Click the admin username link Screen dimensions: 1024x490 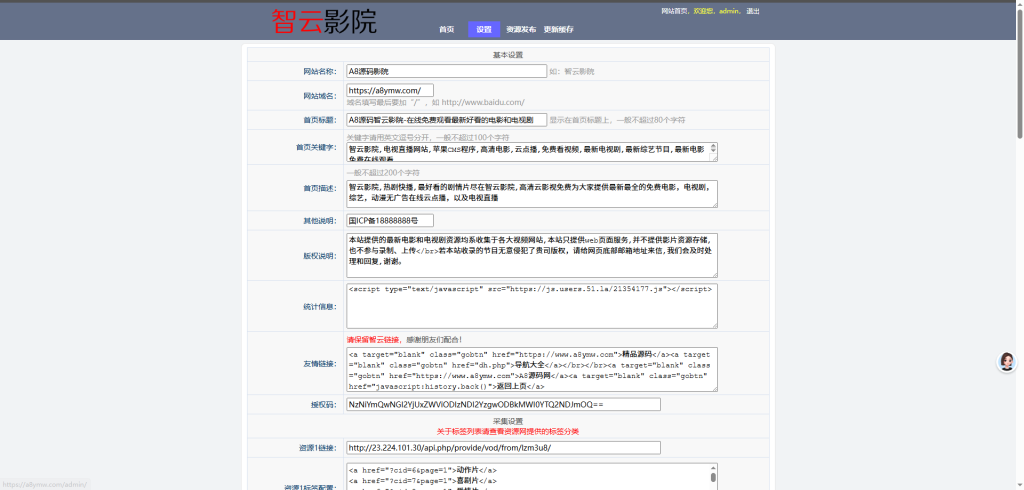[728, 11]
